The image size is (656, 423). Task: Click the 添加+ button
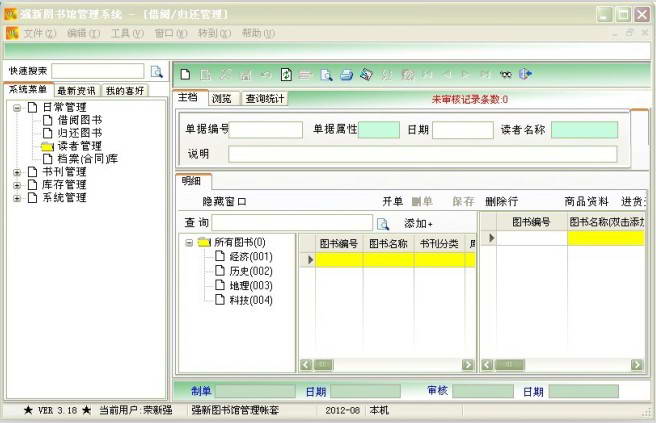point(418,223)
